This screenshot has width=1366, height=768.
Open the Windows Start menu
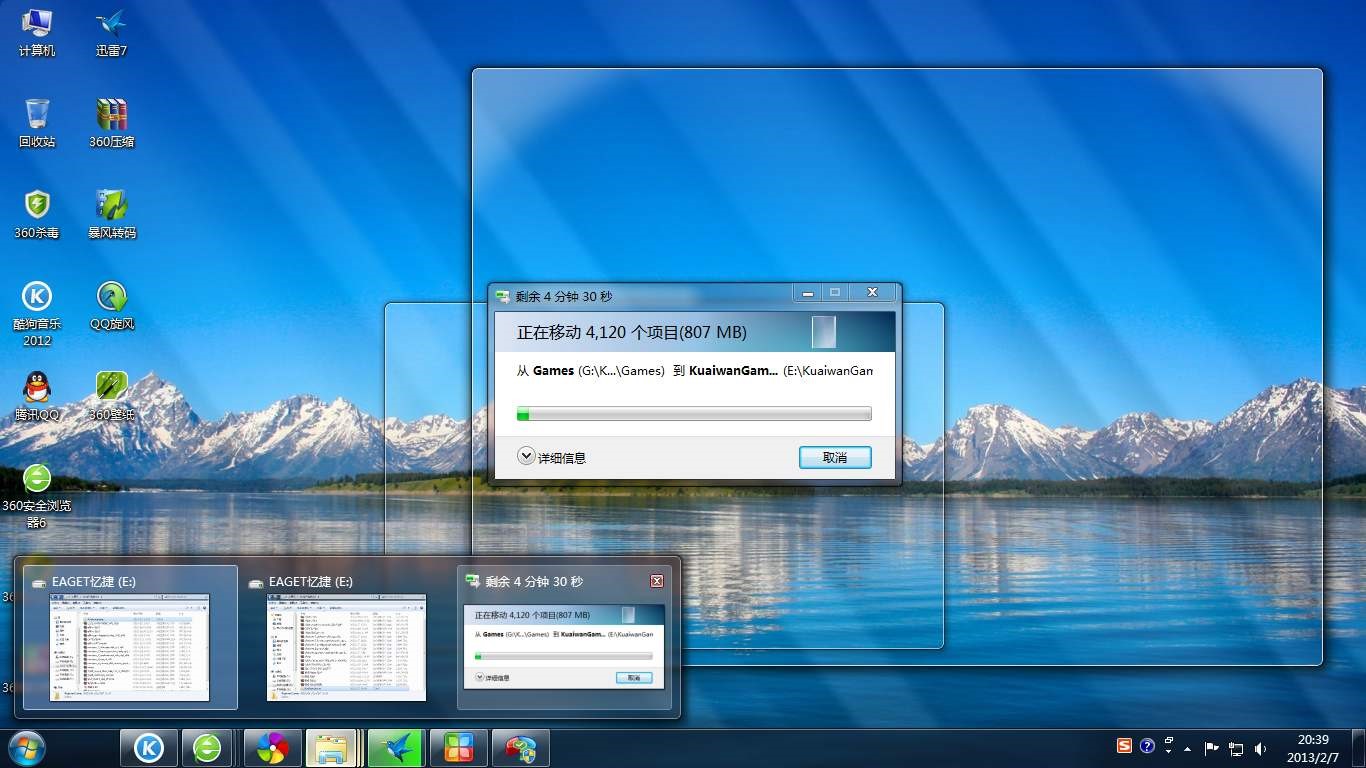[26, 746]
